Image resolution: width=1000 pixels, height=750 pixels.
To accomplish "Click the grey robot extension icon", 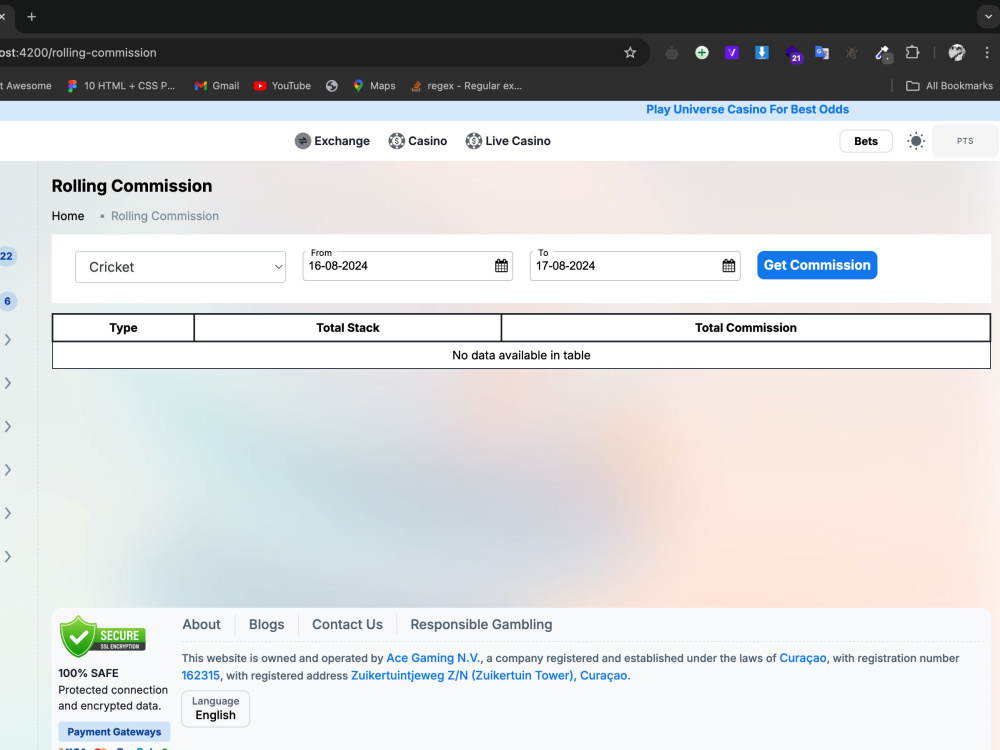I will coord(672,53).
